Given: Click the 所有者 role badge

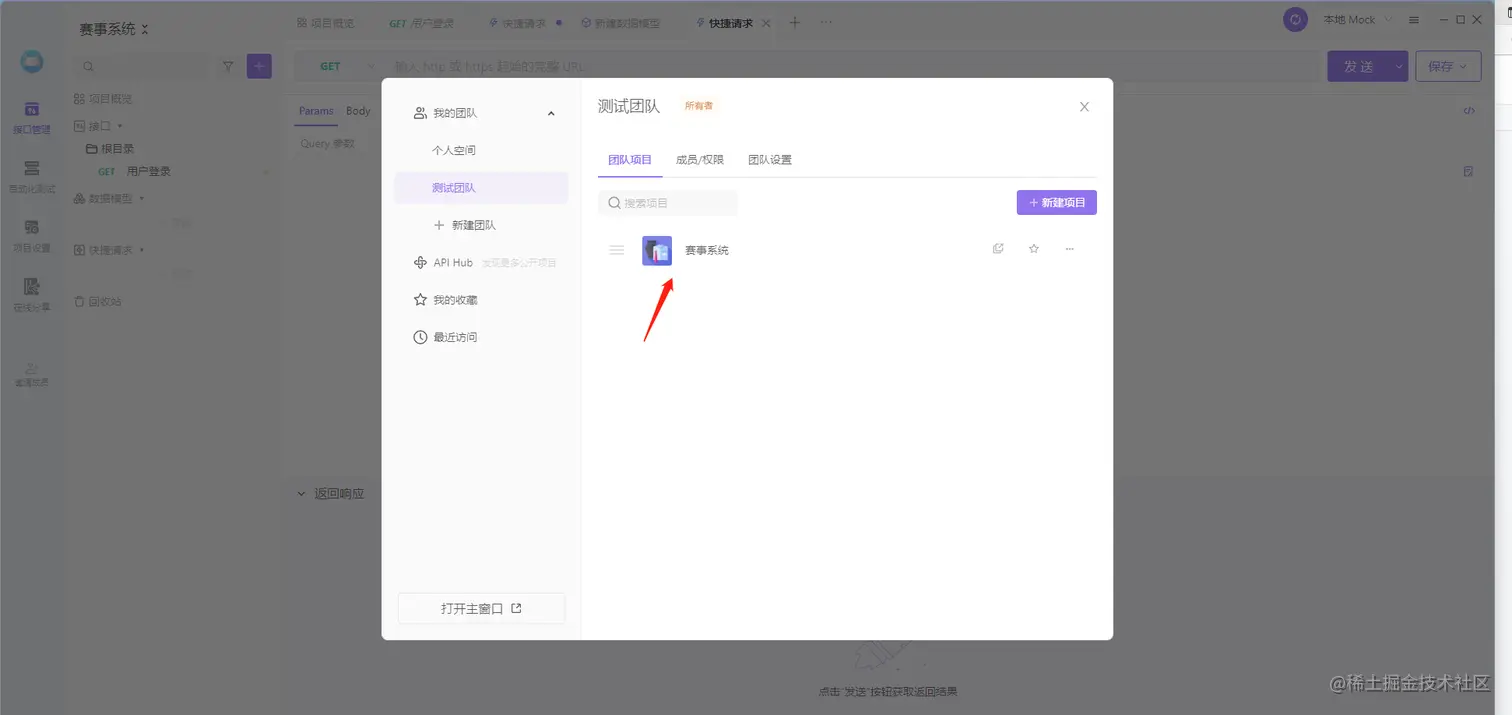Looking at the screenshot, I should pyautogui.click(x=699, y=106).
